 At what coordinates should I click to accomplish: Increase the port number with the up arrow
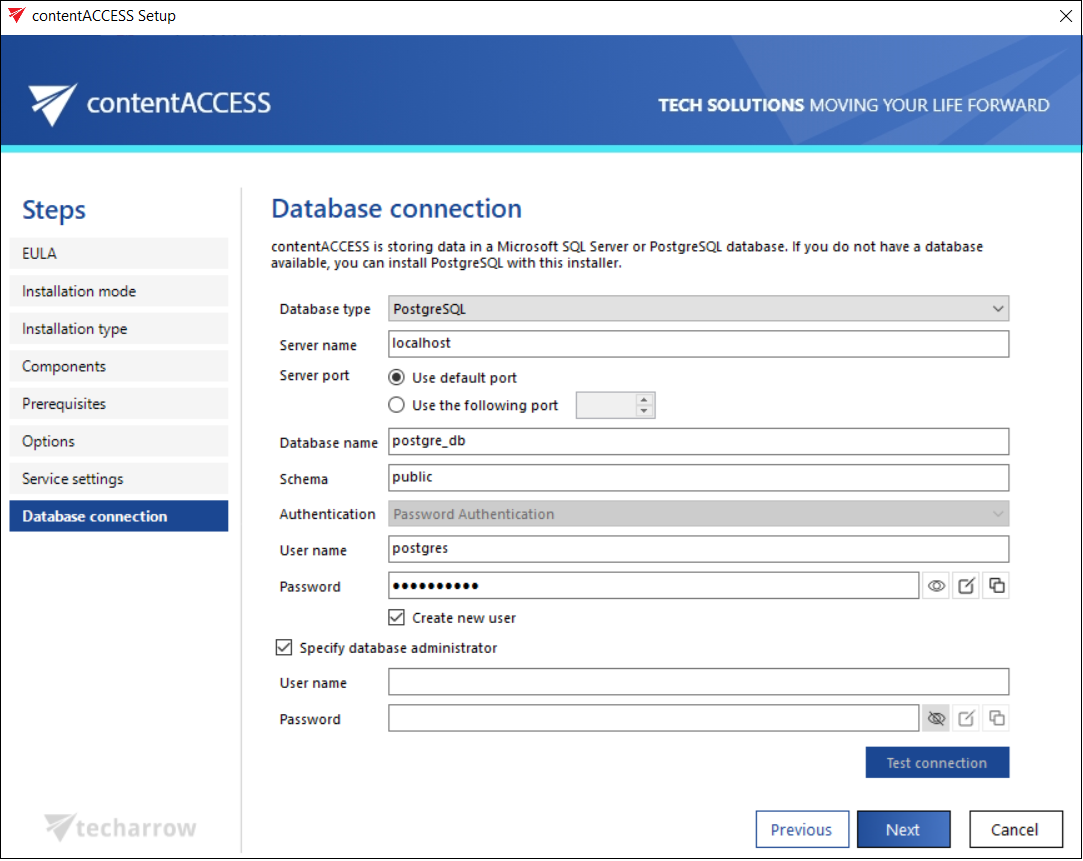coord(644,399)
